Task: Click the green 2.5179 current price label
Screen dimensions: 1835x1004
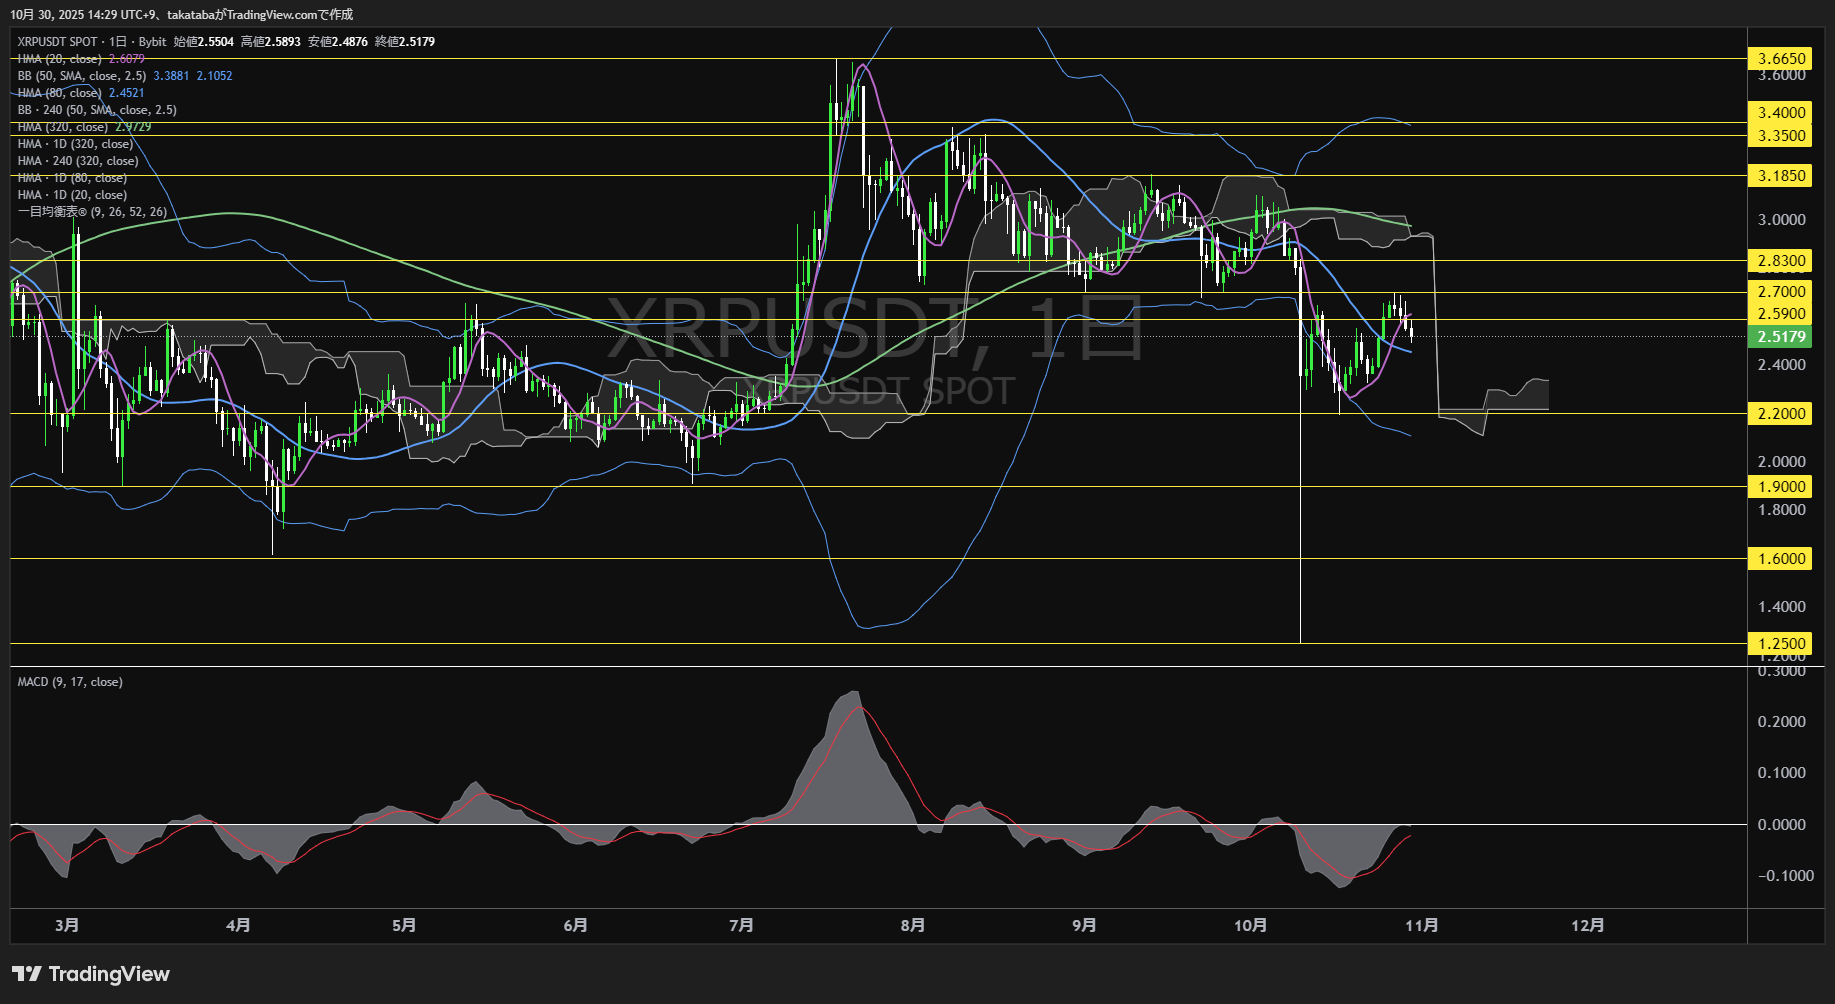Action: (x=1781, y=337)
